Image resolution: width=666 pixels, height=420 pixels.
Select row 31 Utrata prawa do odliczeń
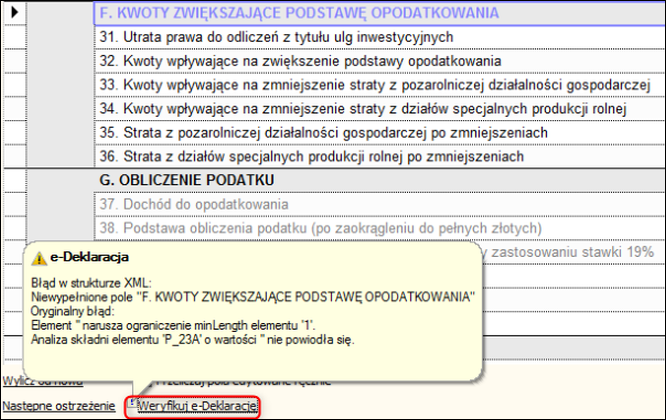pos(380,37)
